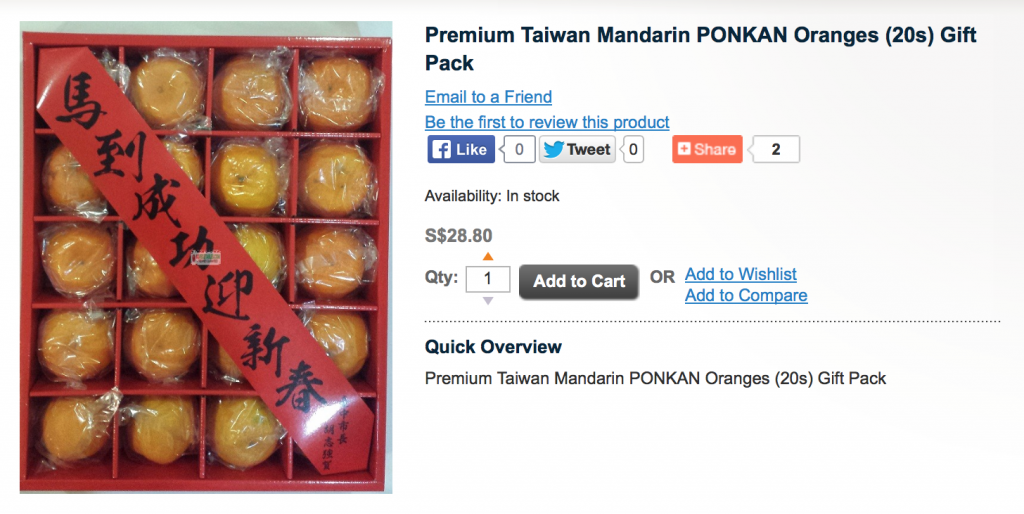Add this product to Wishlist
Screen dimensions: 1024x514
[741, 274]
